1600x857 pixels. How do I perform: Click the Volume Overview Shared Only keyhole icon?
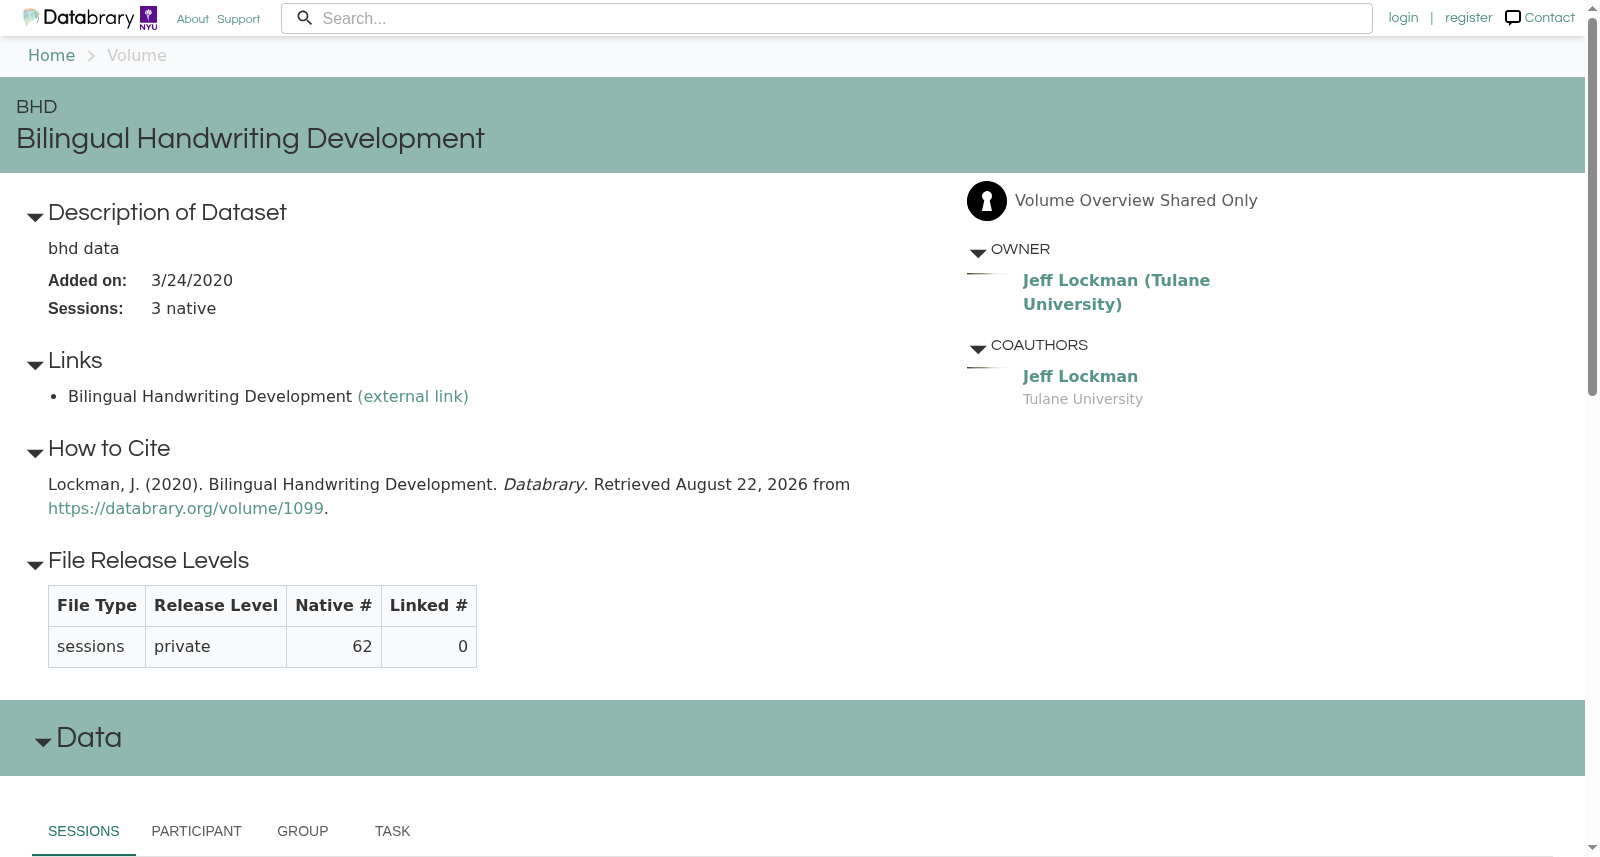click(x=987, y=201)
